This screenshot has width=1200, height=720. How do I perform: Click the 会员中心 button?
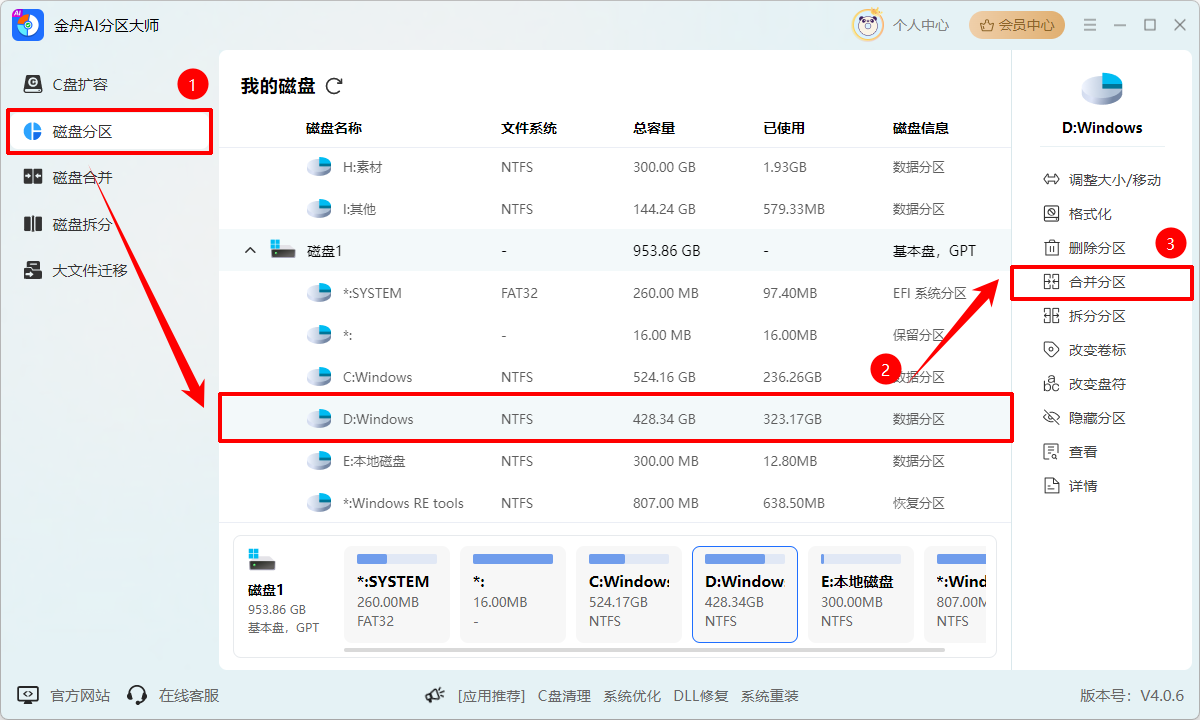(1017, 25)
